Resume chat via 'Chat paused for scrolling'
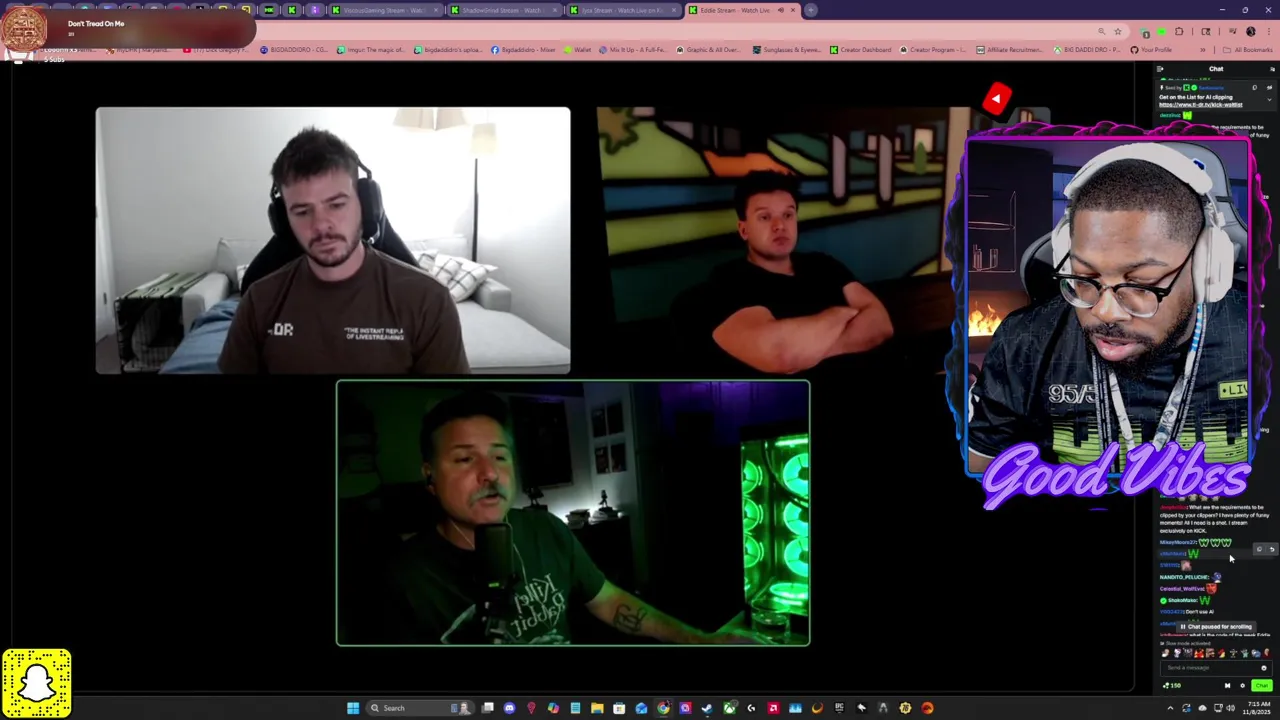Image resolution: width=1280 pixels, height=720 pixels. (1216, 627)
